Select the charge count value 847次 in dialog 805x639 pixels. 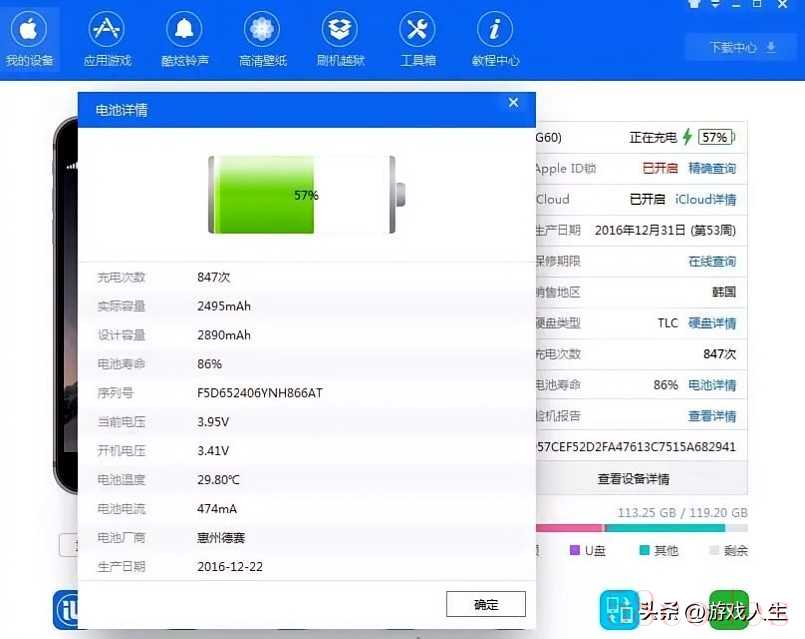pyautogui.click(x=214, y=277)
